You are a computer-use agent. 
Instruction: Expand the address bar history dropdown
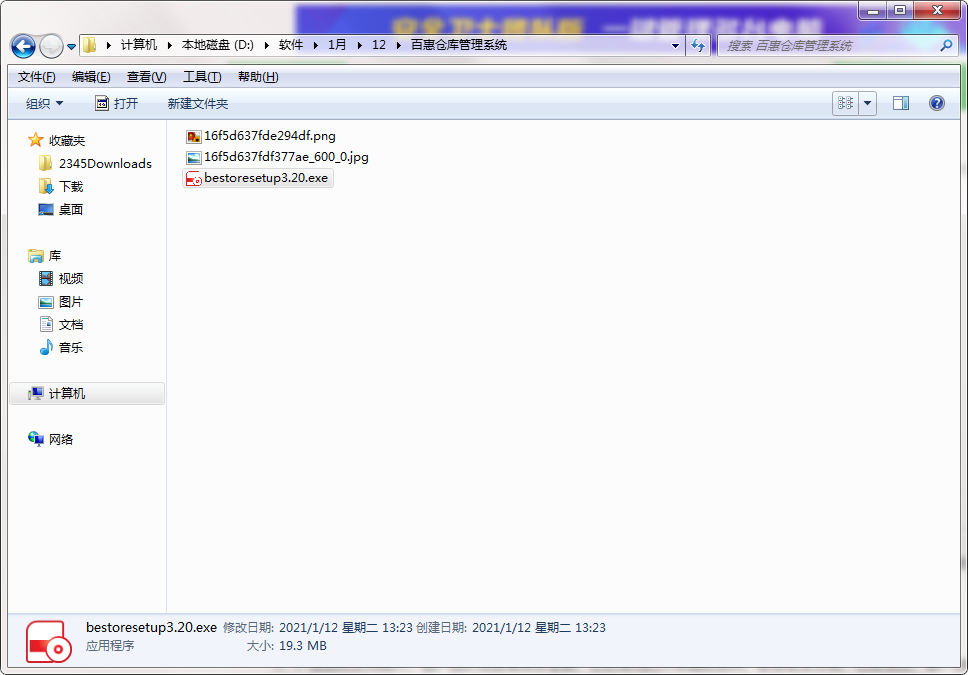676,46
